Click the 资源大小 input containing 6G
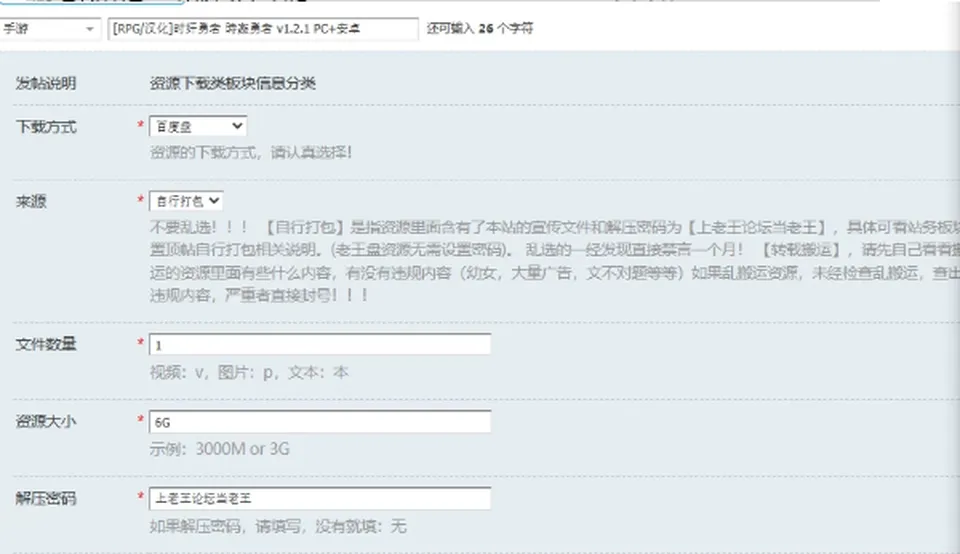 (320, 422)
